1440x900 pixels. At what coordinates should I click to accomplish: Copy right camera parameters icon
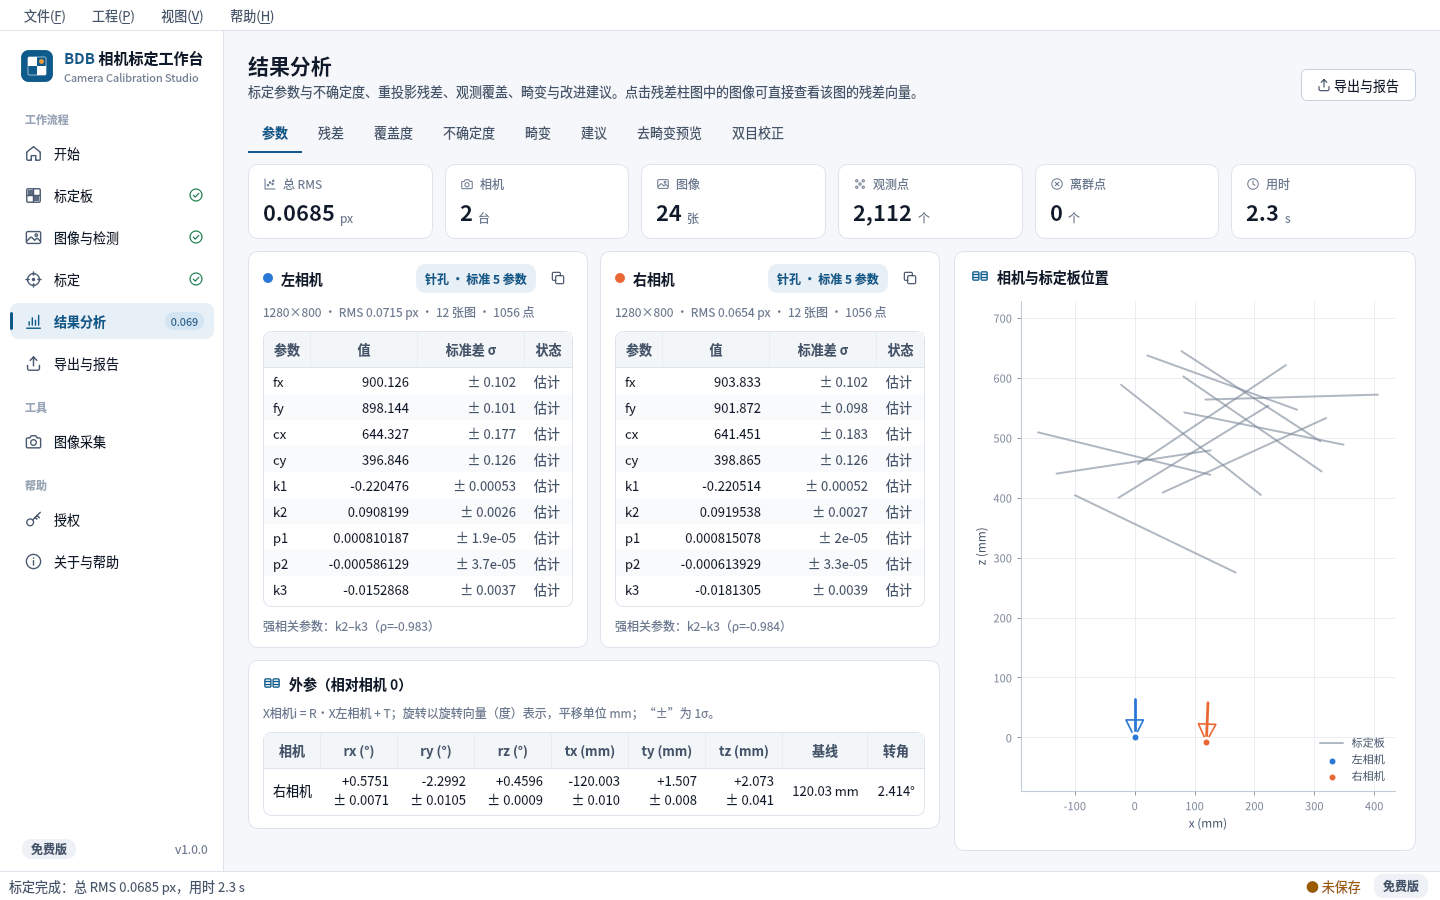[910, 278]
